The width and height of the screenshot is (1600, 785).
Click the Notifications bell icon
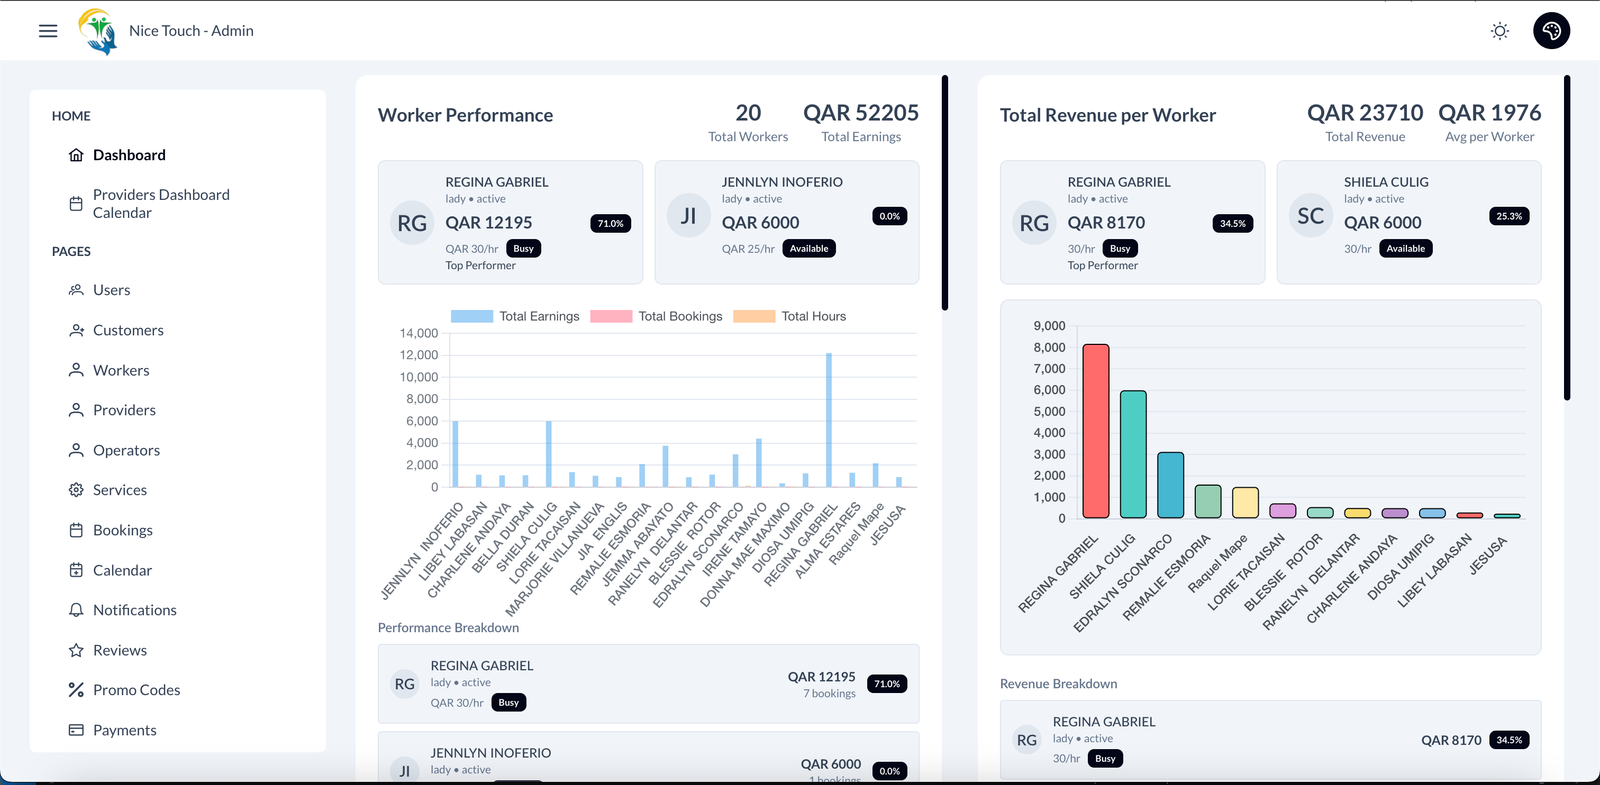76,610
